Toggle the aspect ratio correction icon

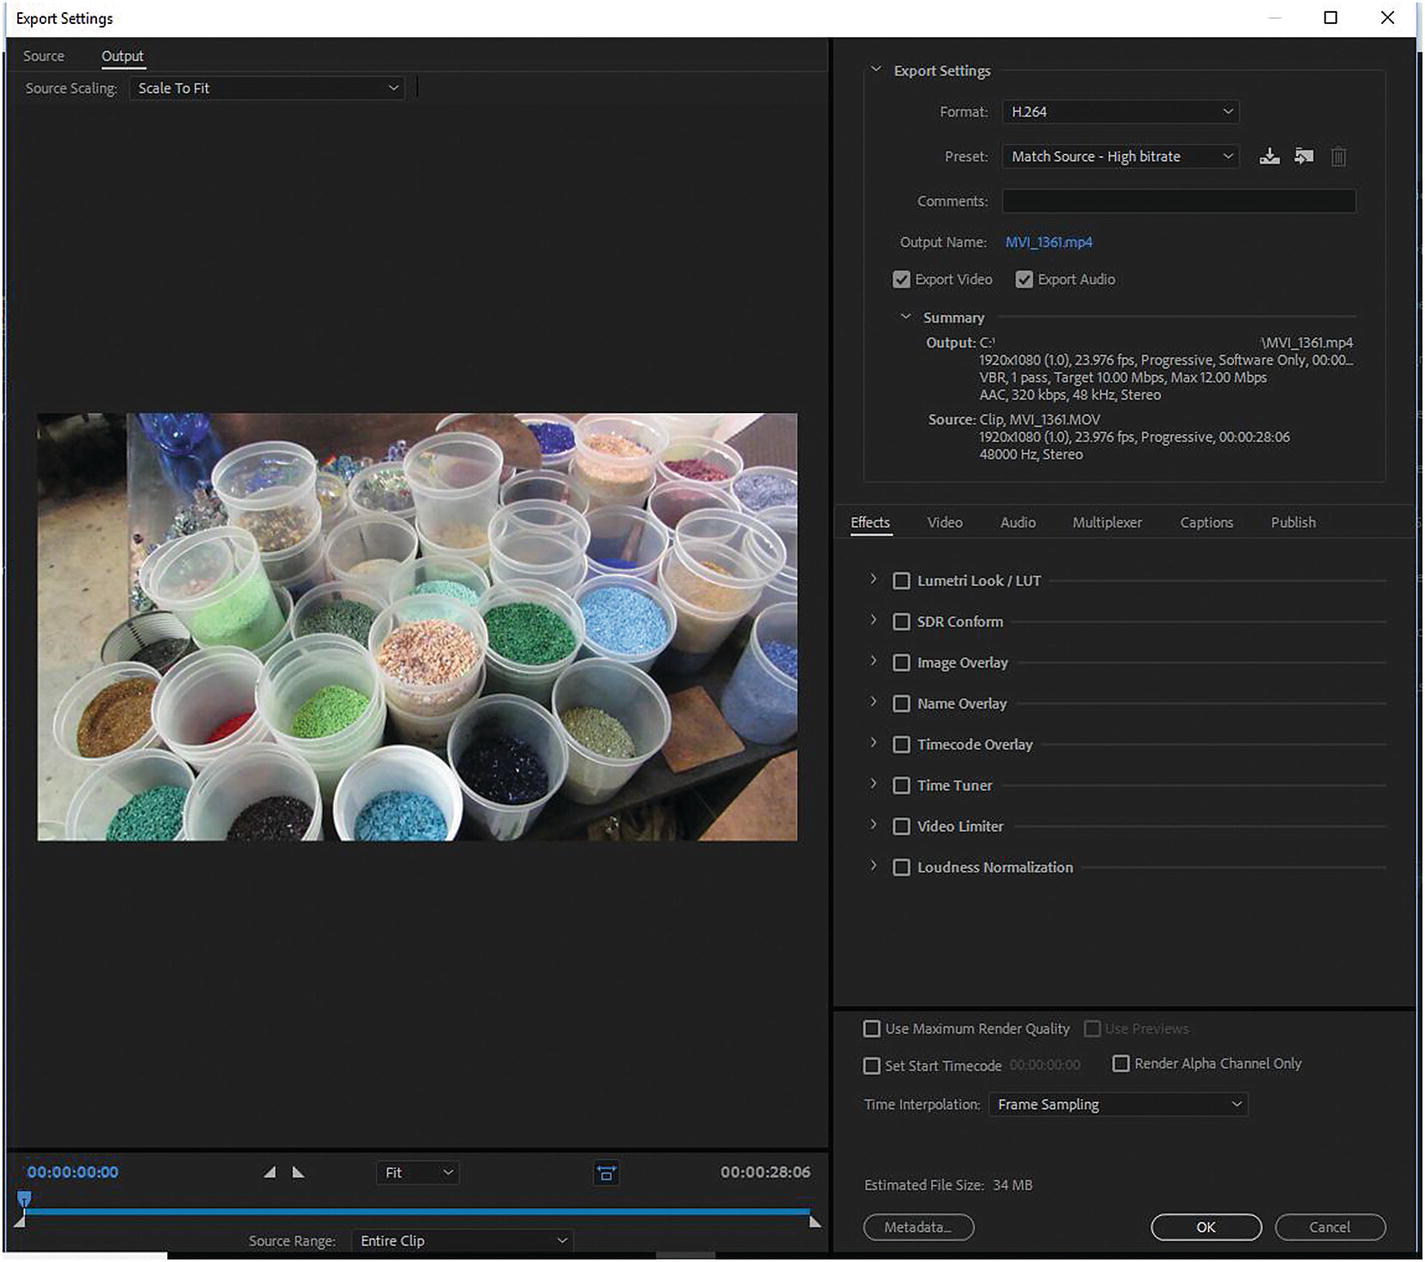tap(606, 1173)
